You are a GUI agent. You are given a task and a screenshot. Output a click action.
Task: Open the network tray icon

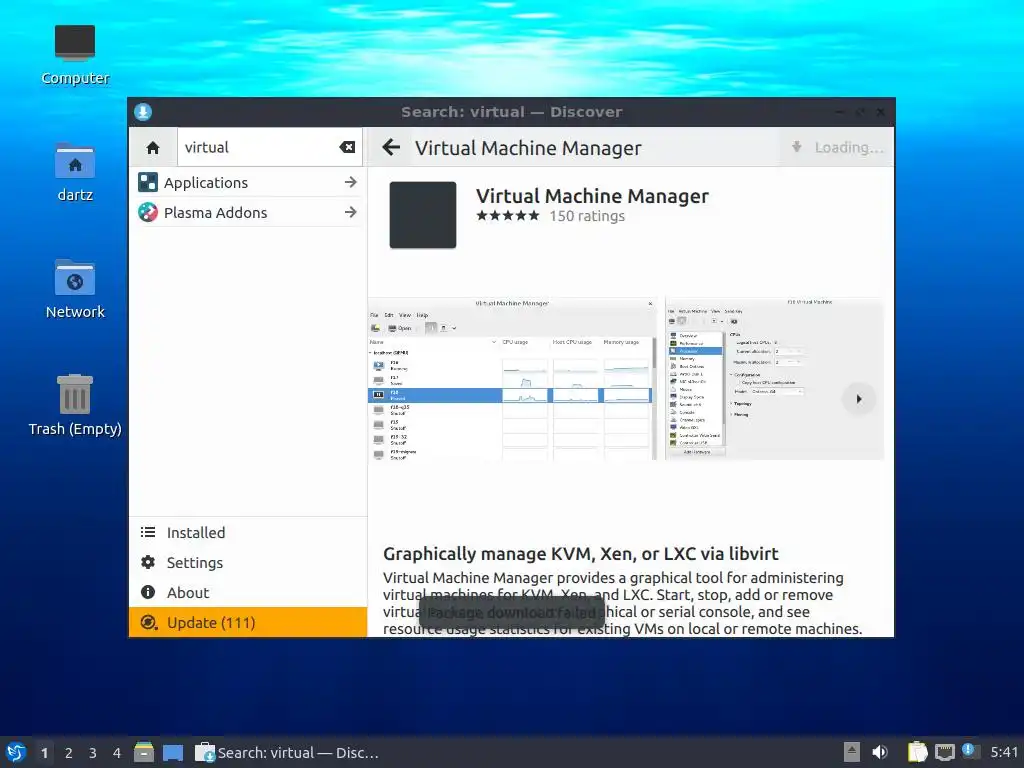(x=944, y=752)
